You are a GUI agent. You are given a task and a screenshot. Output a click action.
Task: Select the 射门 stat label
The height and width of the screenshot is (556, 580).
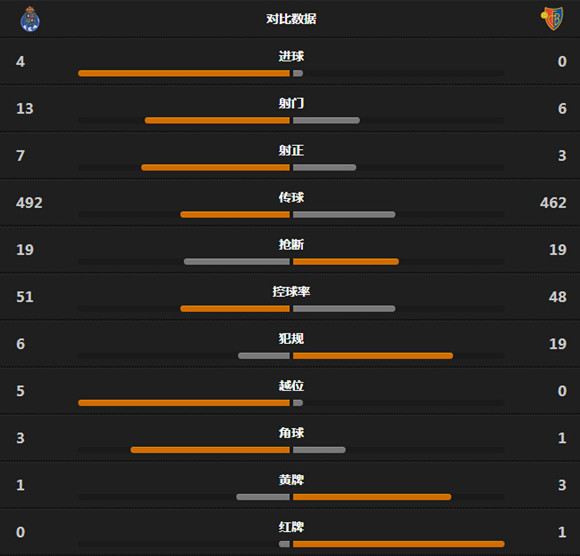[291, 103]
